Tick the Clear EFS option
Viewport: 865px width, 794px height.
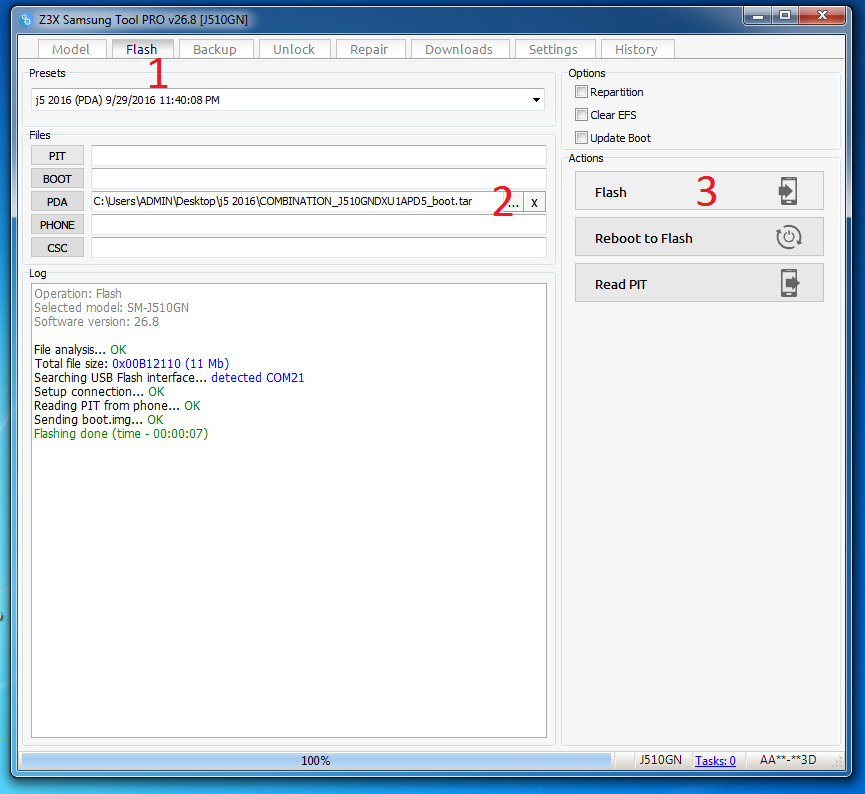[581, 115]
